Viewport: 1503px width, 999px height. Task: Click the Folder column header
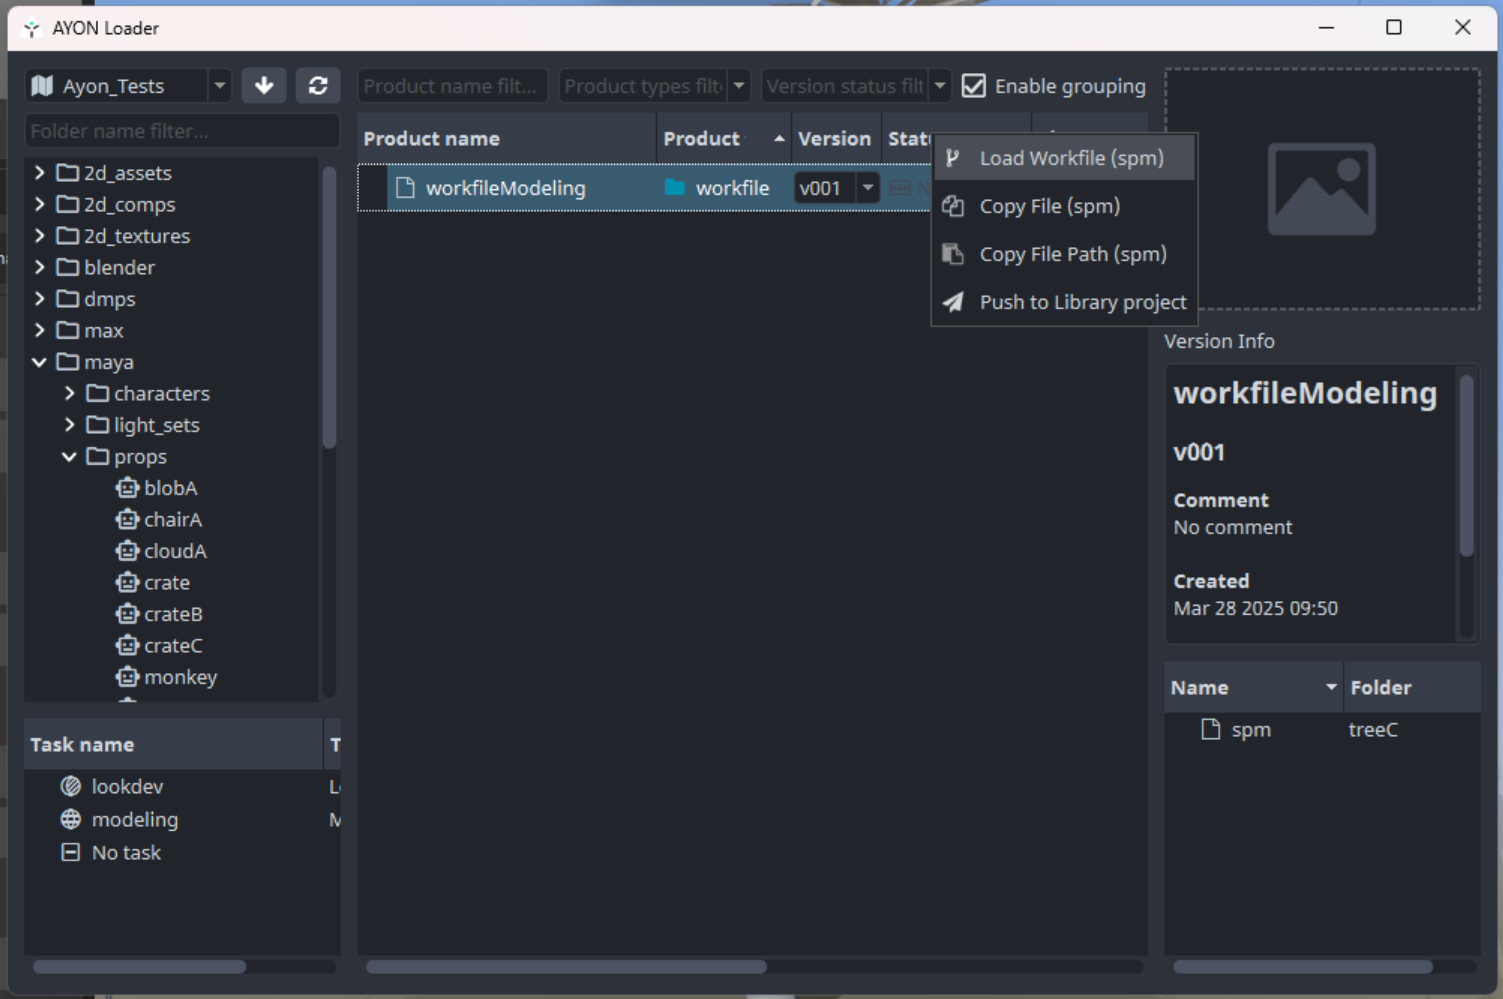point(1412,688)
